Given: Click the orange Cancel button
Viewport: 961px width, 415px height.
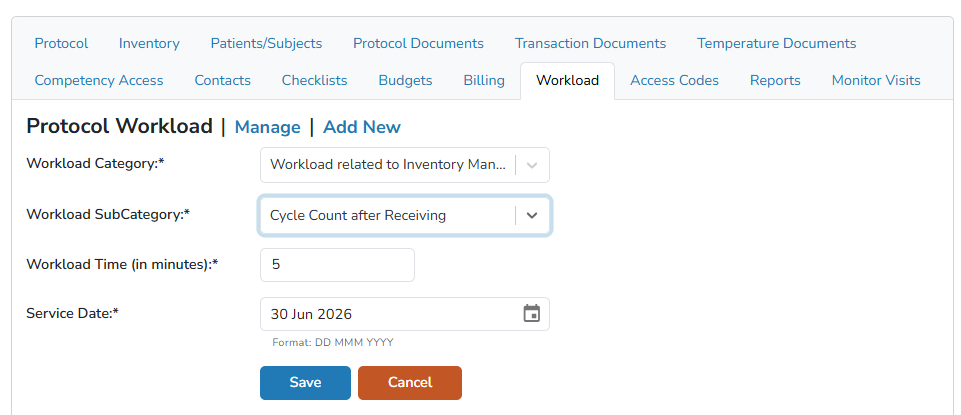Looking at the screenshot, I should (x=409, y=383).
